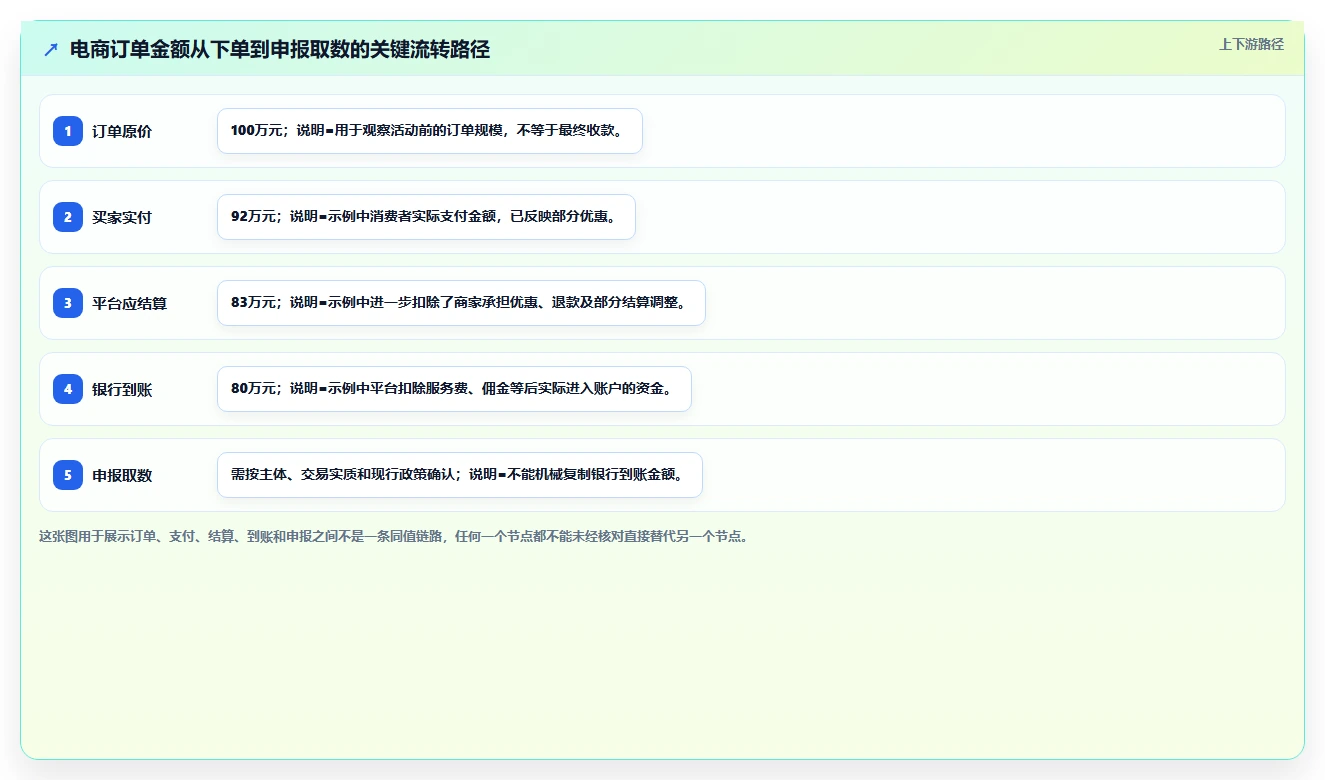Click the 上下游路径 label in the header

click(1251, 45)
